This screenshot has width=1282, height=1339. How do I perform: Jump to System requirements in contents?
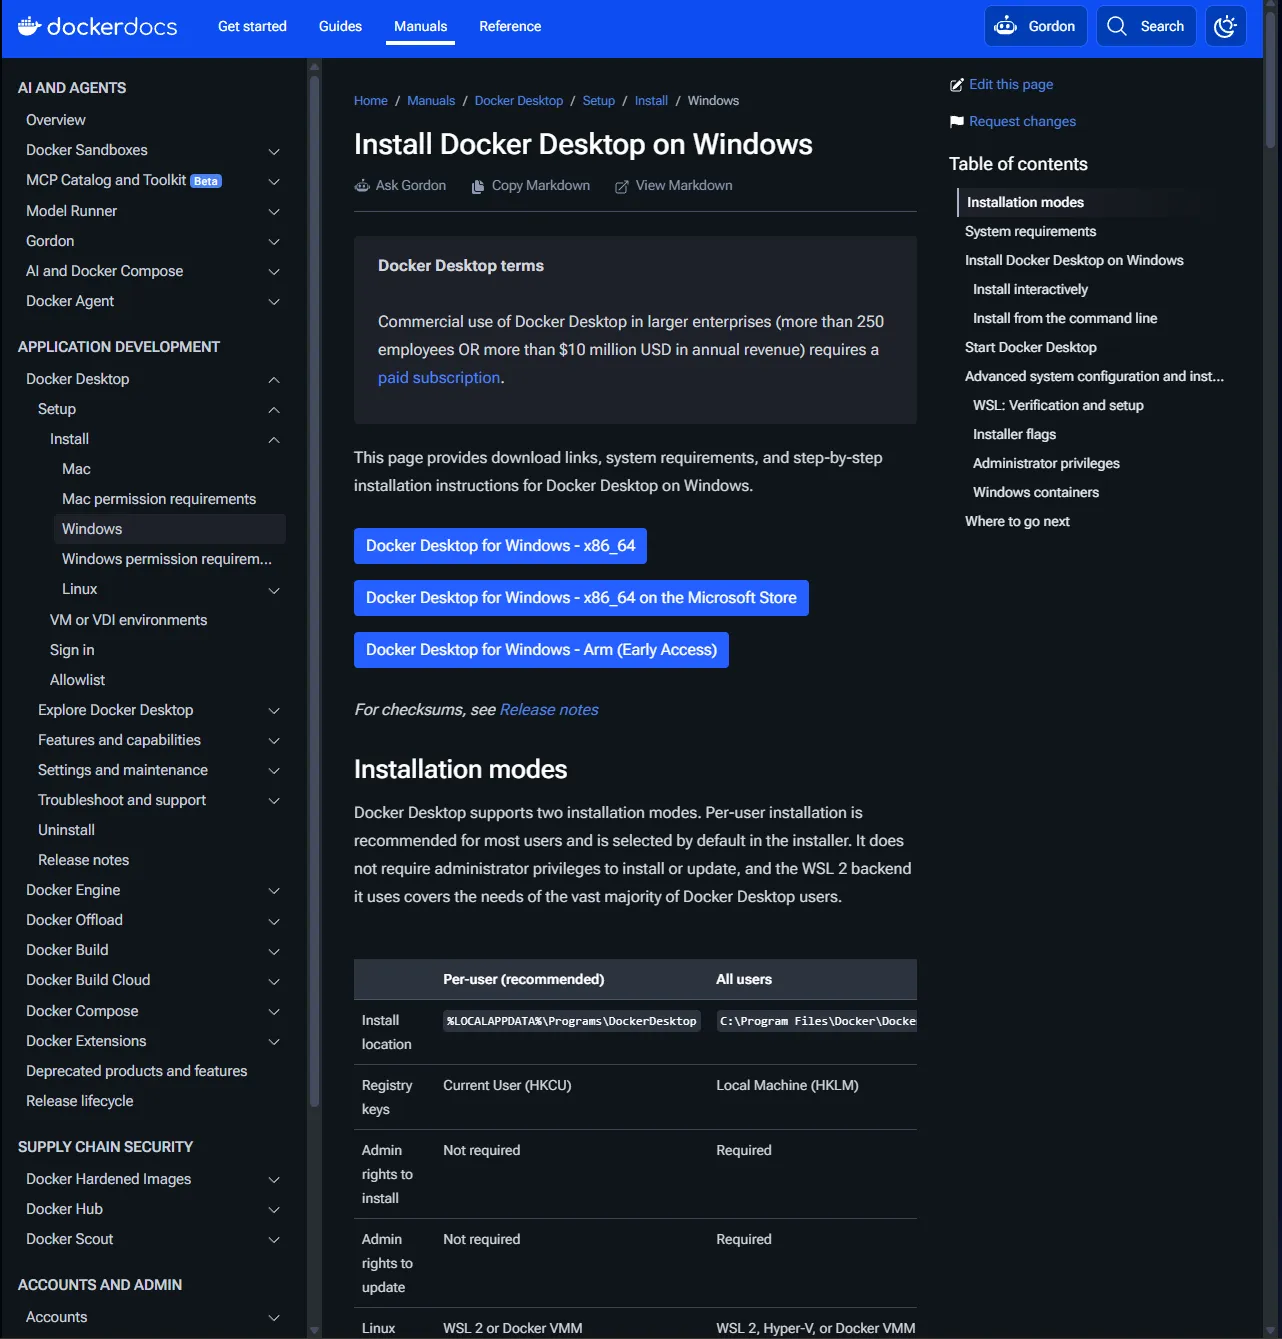pyautogui.click(x=1030, y=231)
